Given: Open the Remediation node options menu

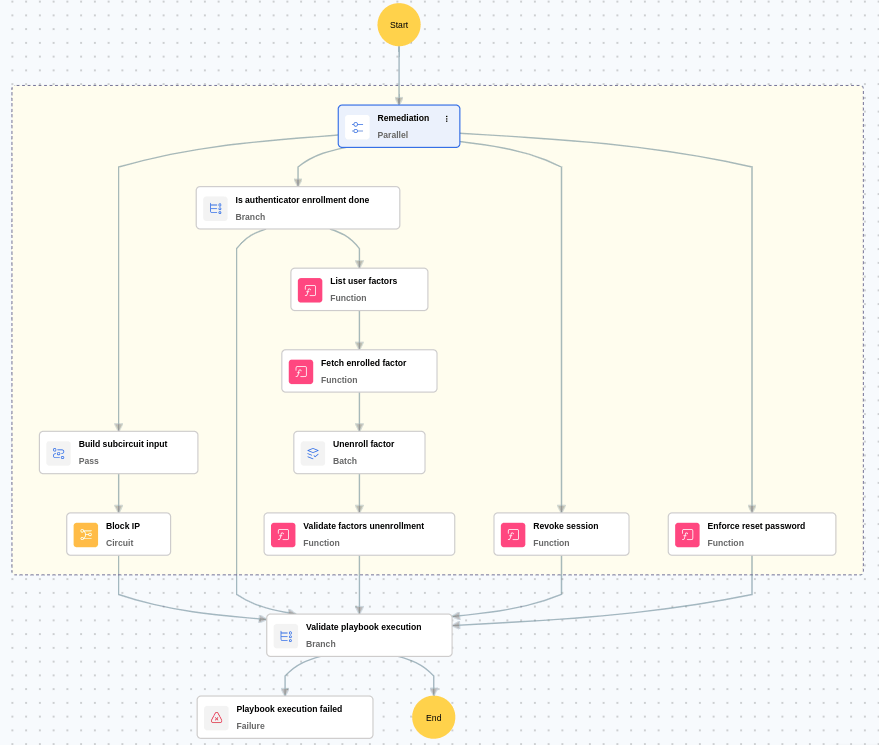Looking at the screenshot, I should point(446,119).
